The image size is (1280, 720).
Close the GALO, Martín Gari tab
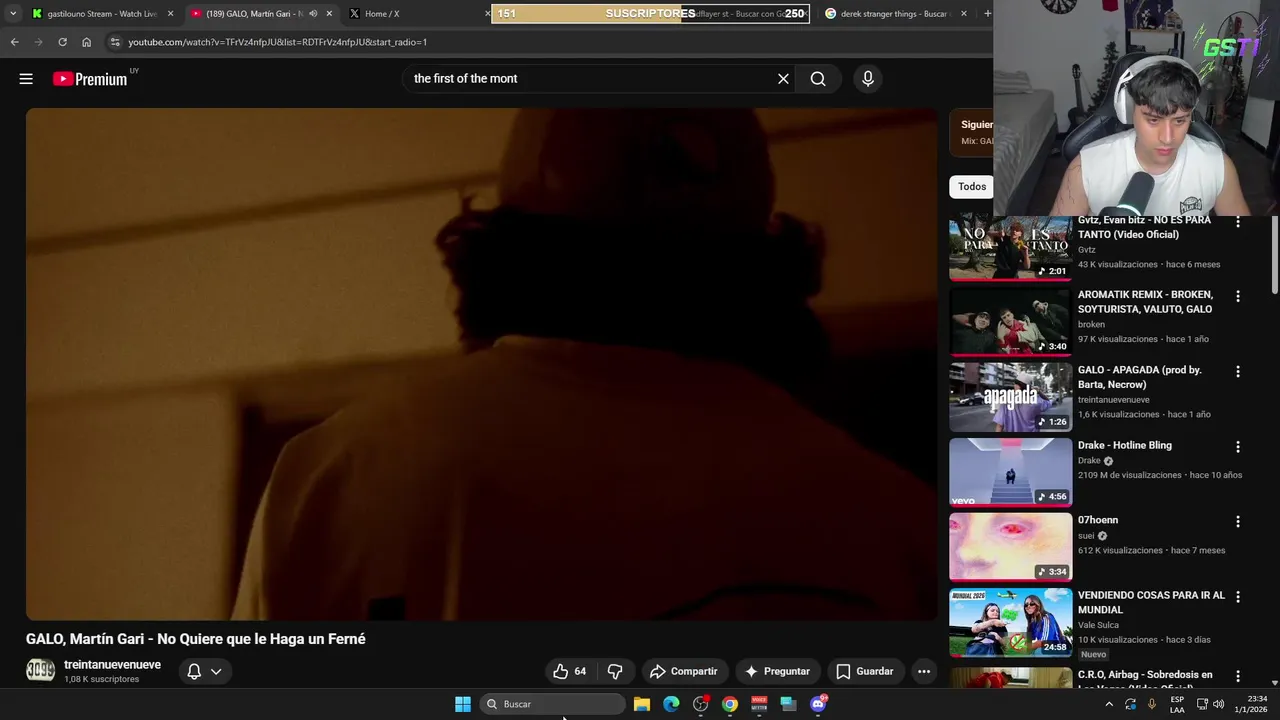pos(329,14)
